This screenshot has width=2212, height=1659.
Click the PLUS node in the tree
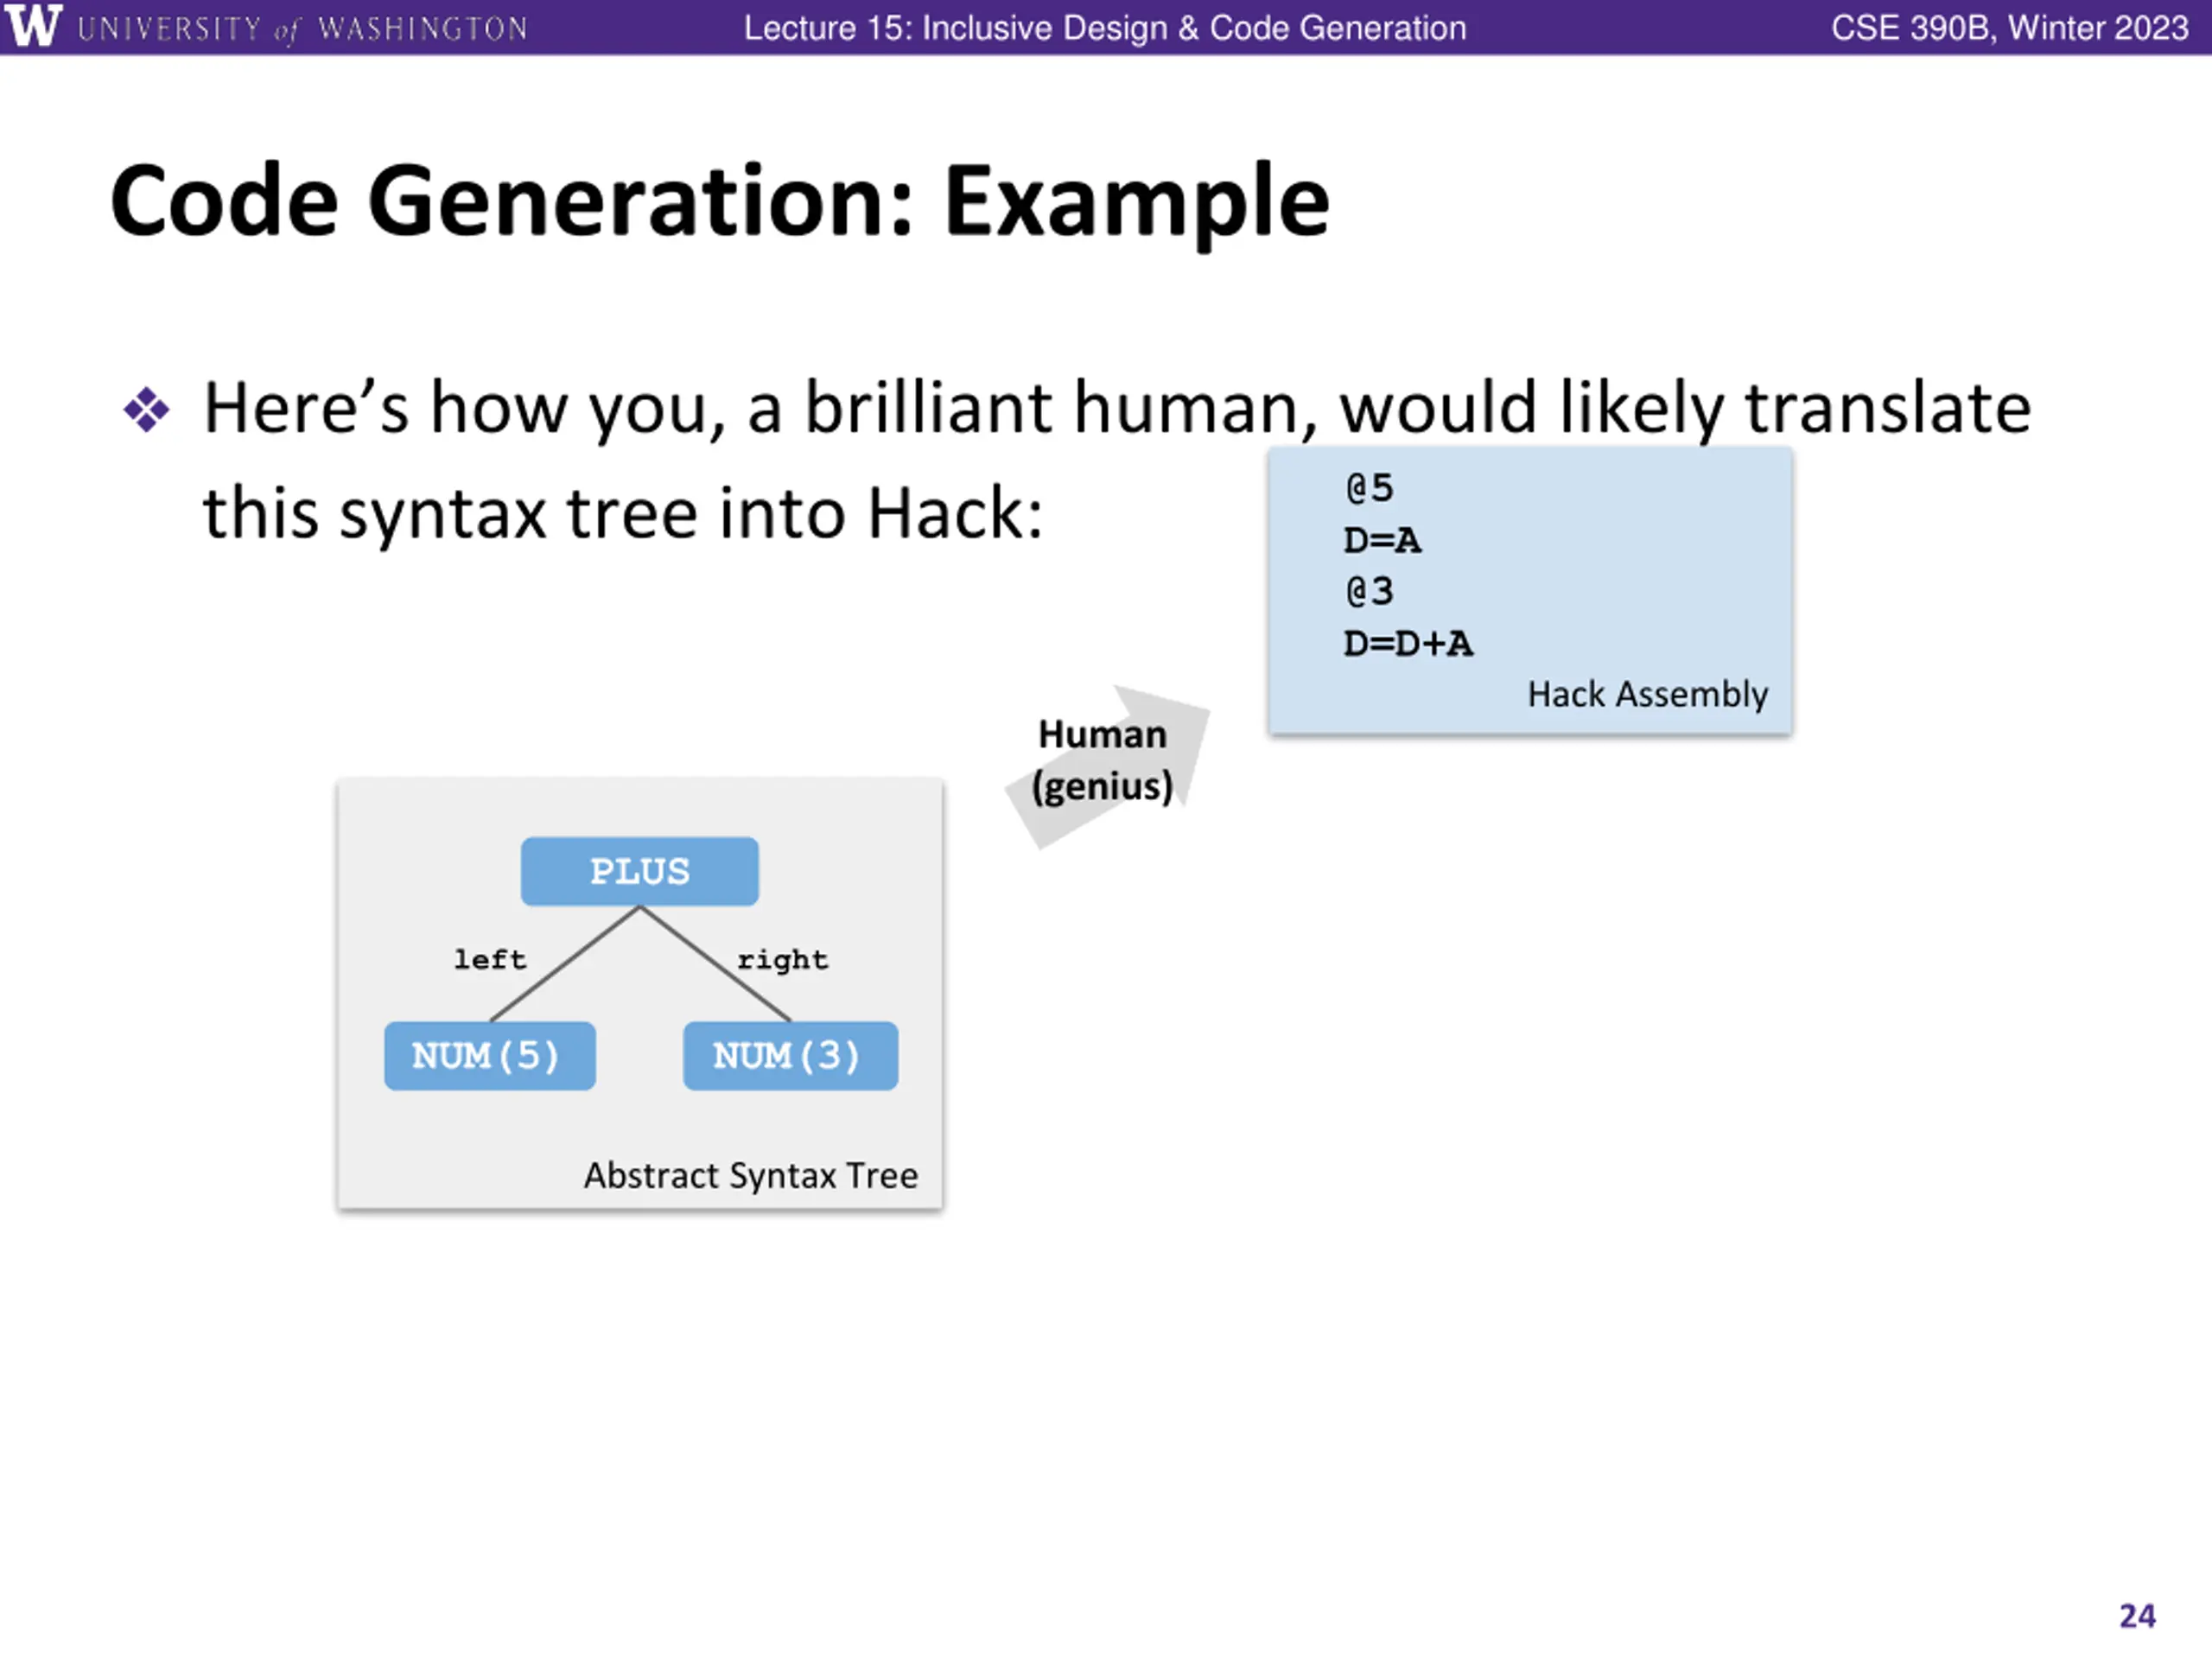(x=640, y=871)
